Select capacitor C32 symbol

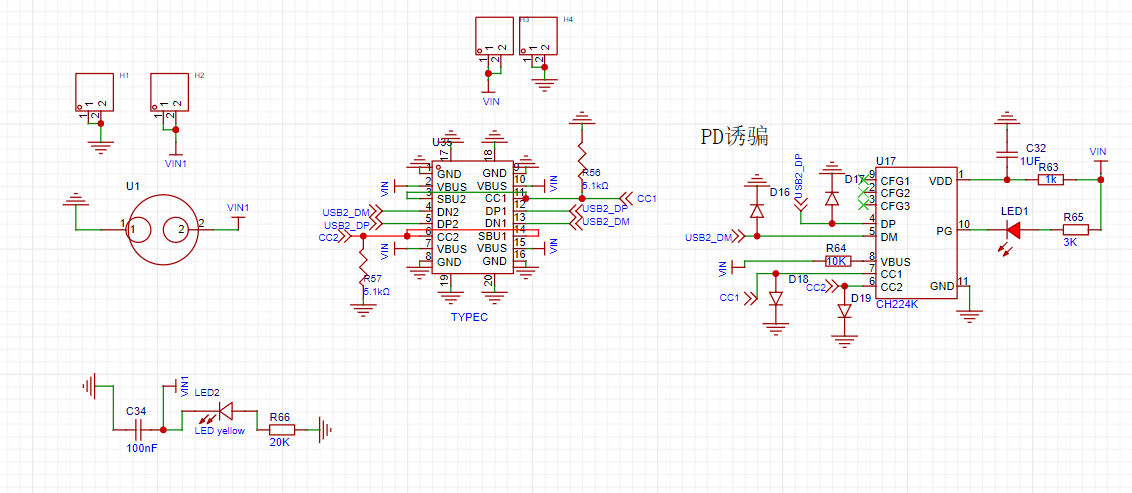[x=1005, y=154]
